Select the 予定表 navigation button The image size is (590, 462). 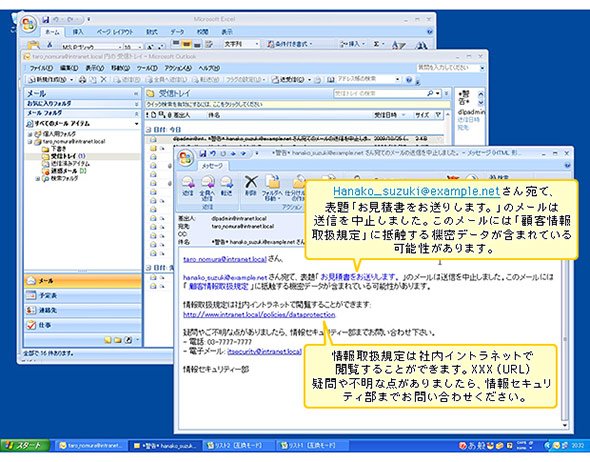click(x=83, y=296)
